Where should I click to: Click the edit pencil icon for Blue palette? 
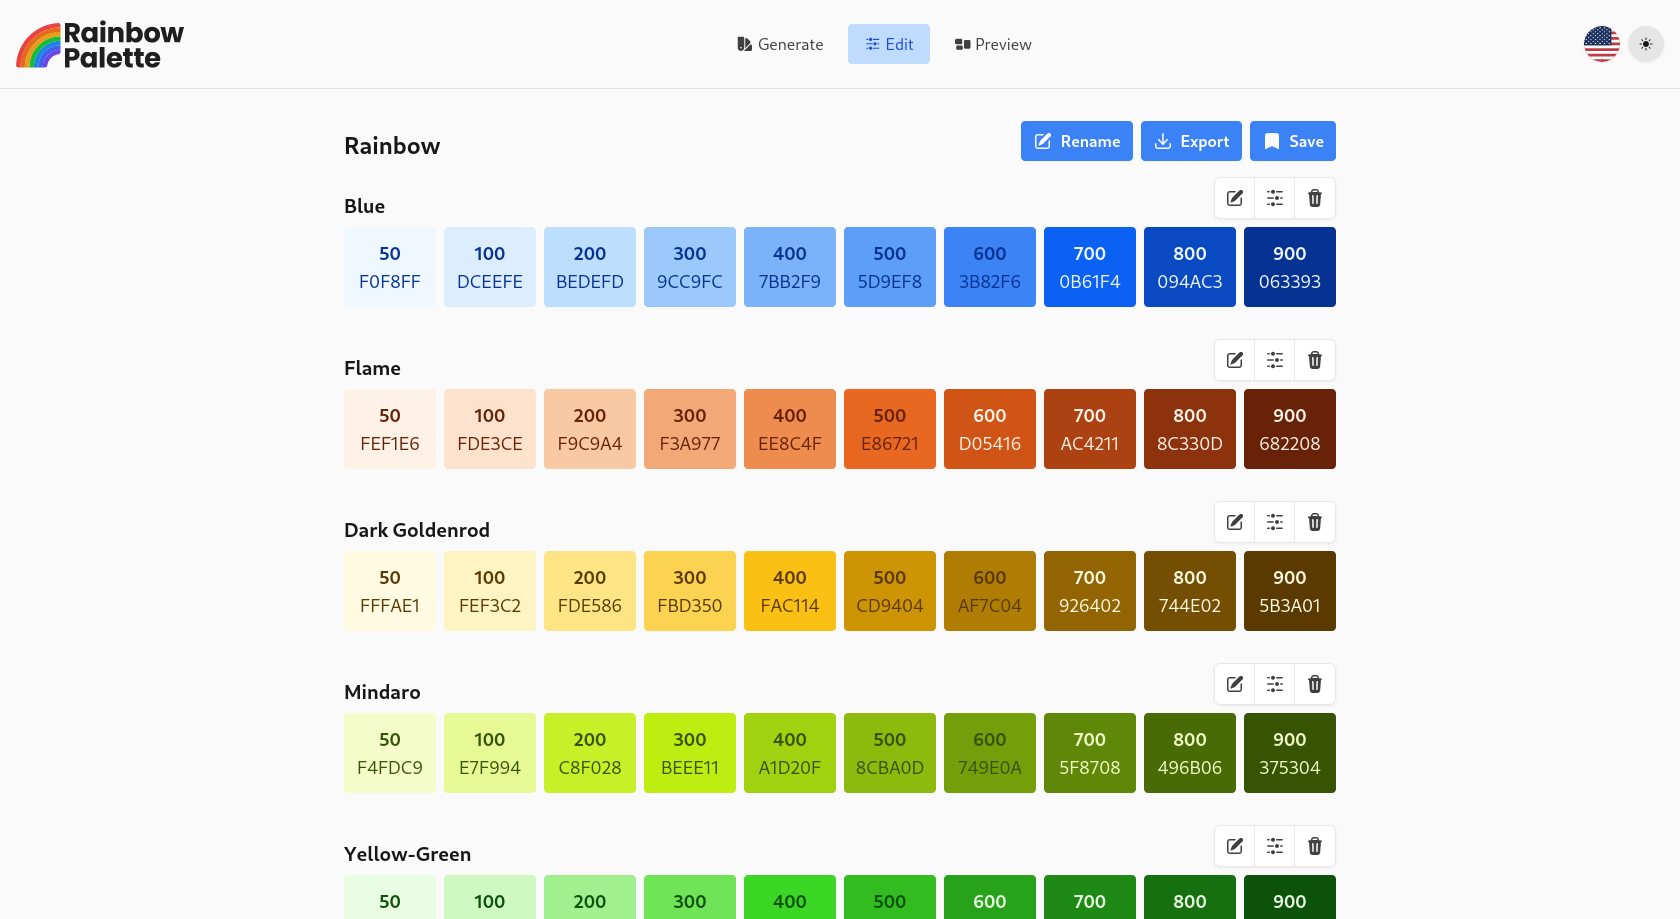(x=1235, y=198)
